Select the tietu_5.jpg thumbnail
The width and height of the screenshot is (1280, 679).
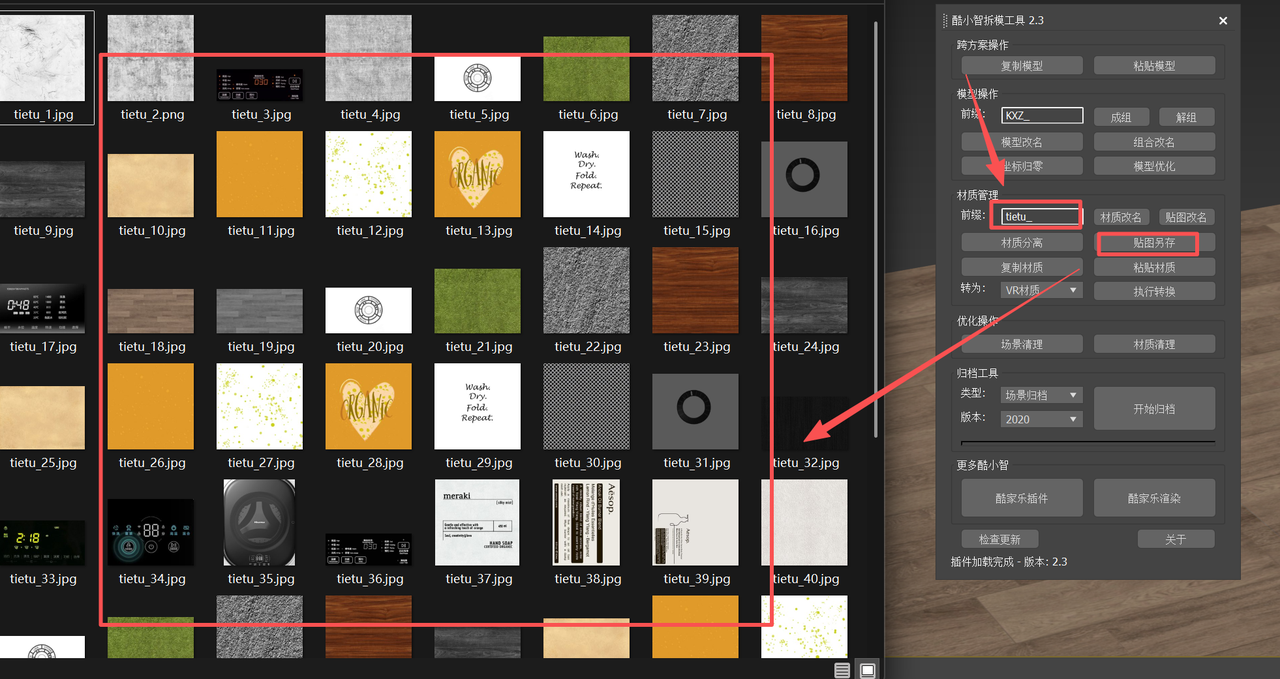(x=477, y=79)
